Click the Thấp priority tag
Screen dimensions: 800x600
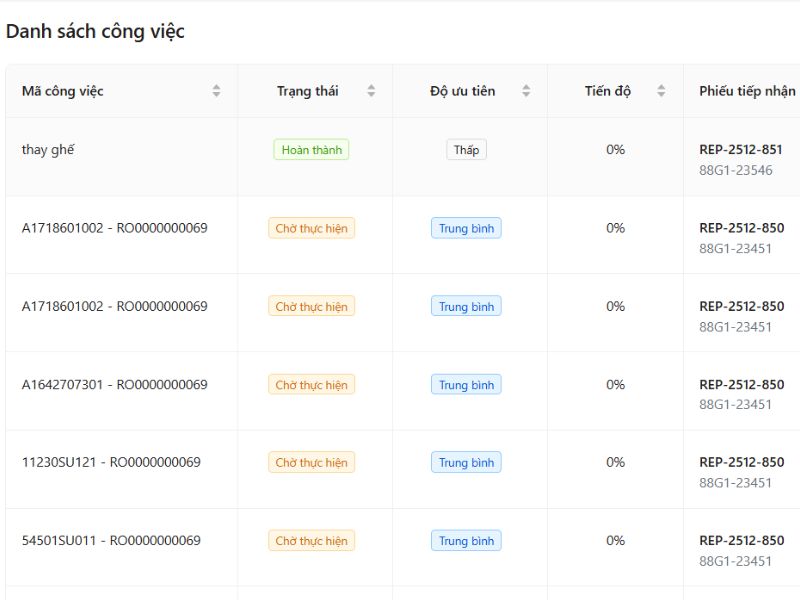pos(466,150)
